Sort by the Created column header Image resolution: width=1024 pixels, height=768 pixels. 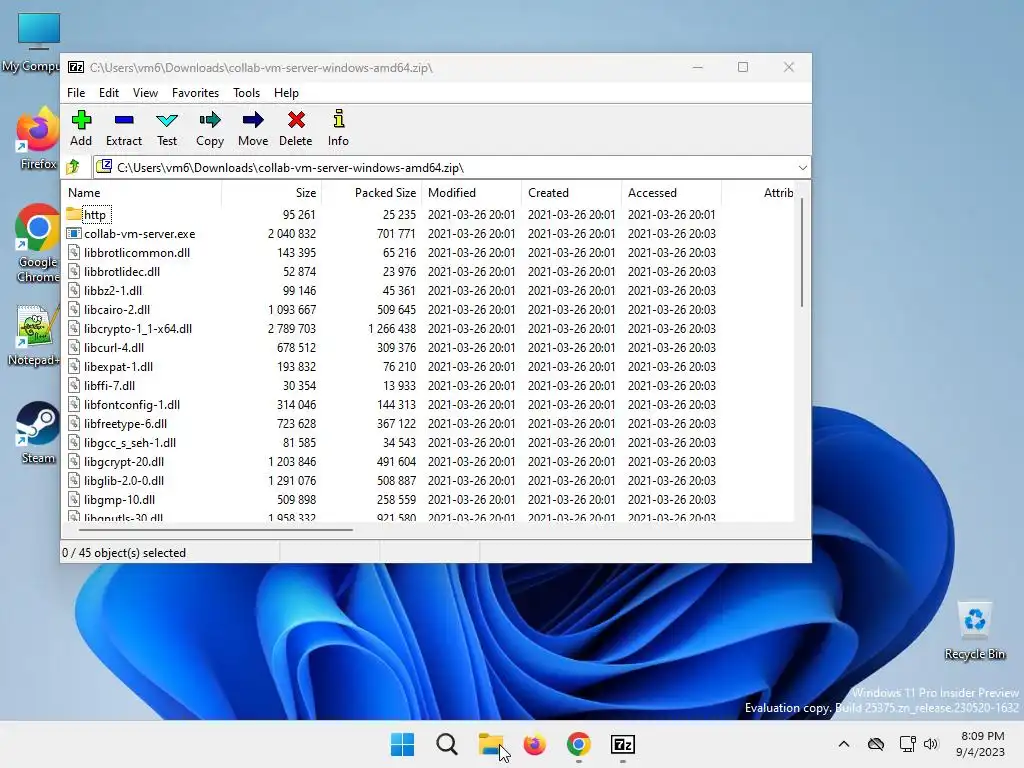(x=571, y=193)
